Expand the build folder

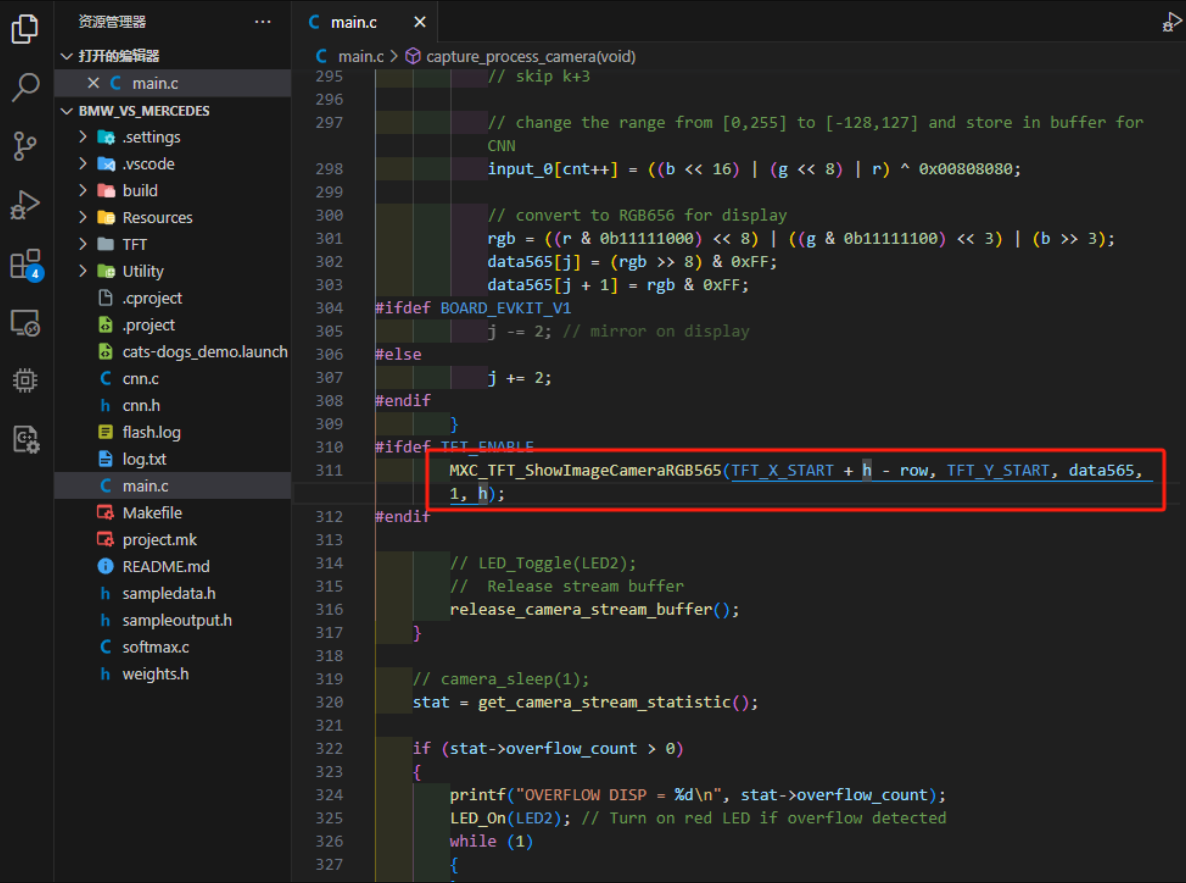[83, 191]
